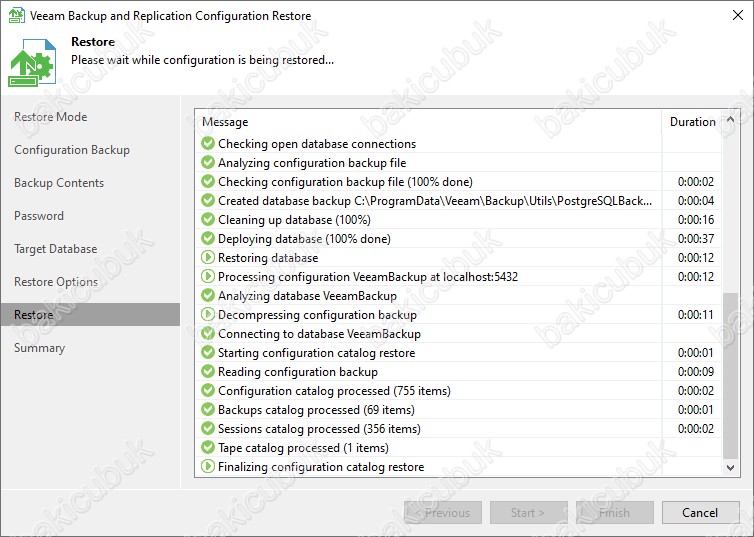This screenshot has width=754, height=537.
Task: Click the large Restore wizard header icon
Action: click(32, 62)
